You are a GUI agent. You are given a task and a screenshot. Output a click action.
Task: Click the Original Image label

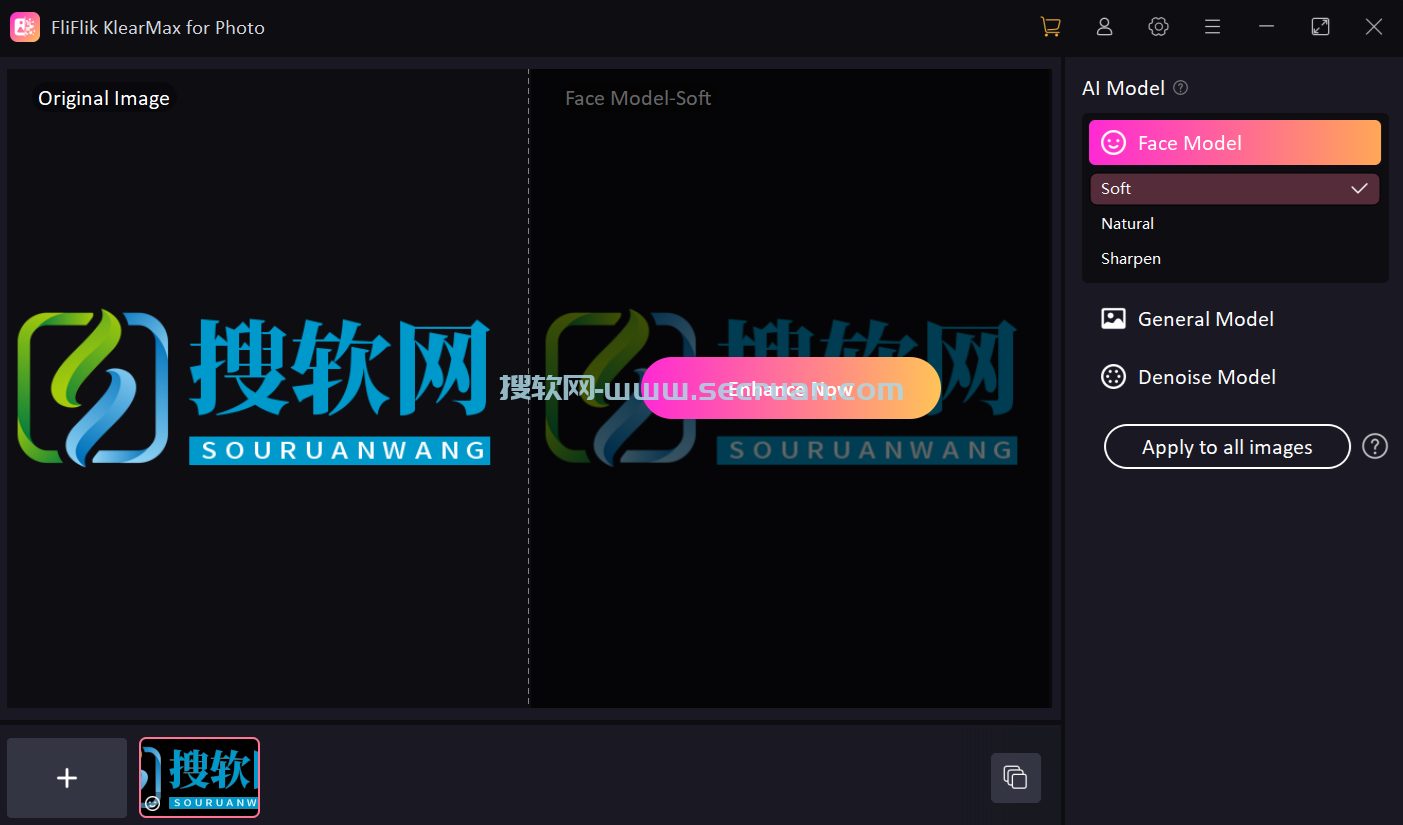104,98
